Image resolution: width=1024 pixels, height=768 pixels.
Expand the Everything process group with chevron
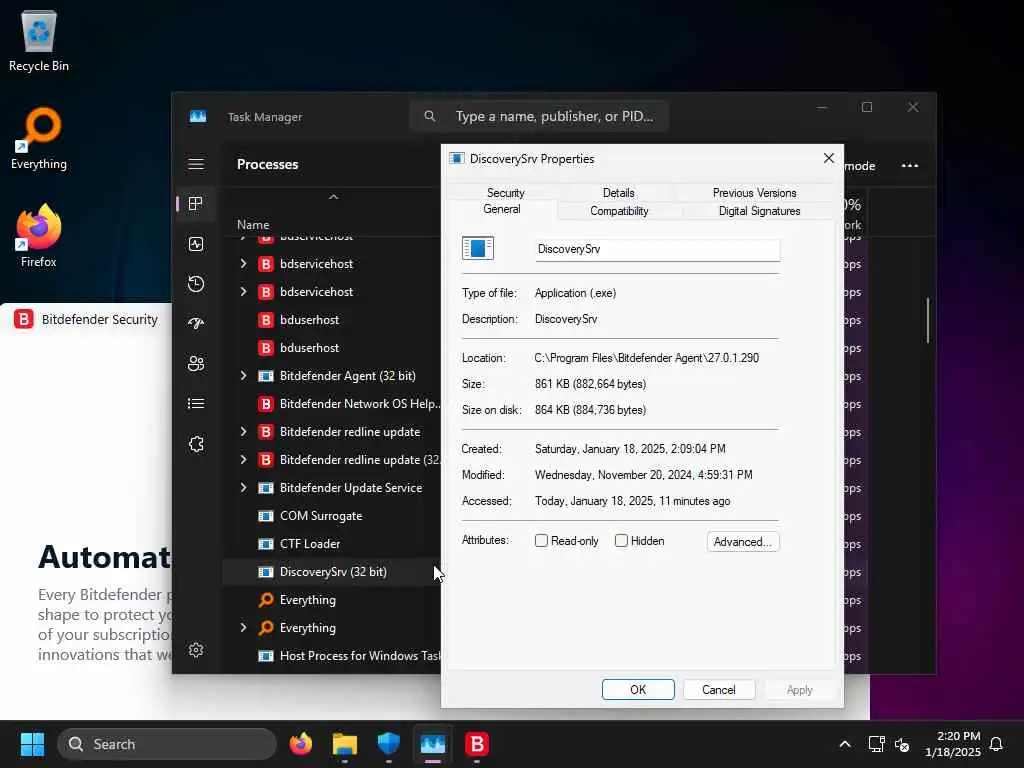point(243,628)
